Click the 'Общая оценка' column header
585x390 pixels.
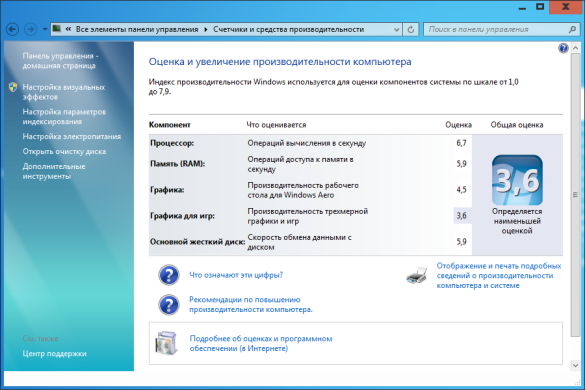[x=517, y=125]
